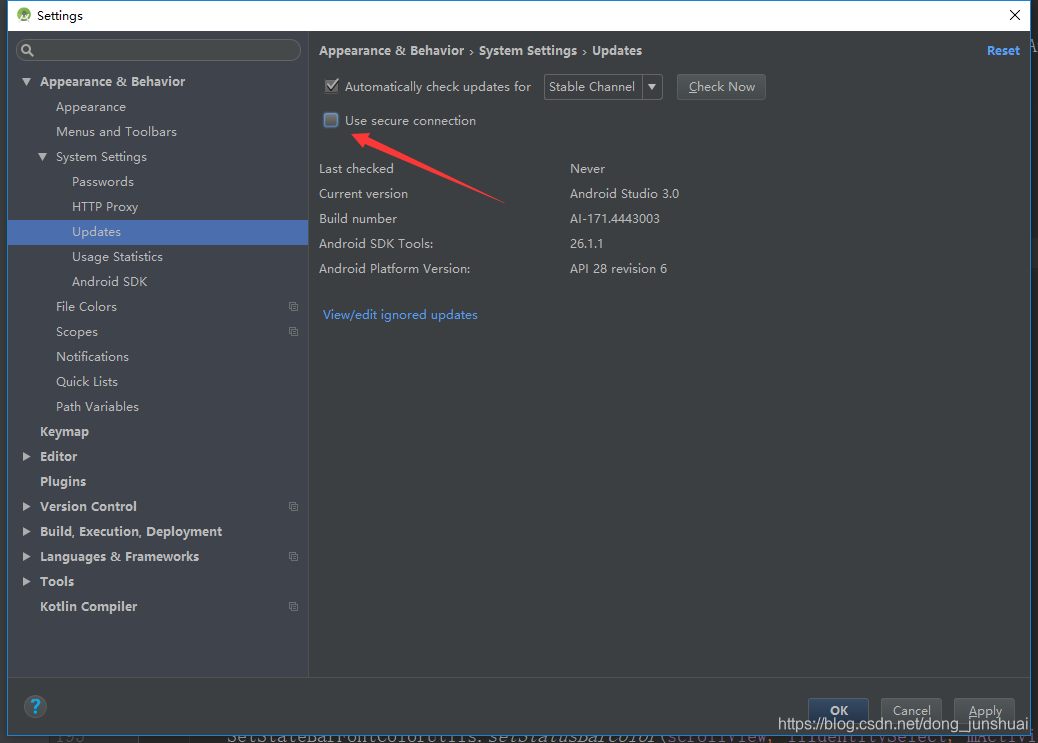Click the project-level icon beside File Colors
Image resolution: width=1038 pixels, height=743 pixels.
[293, 307]
